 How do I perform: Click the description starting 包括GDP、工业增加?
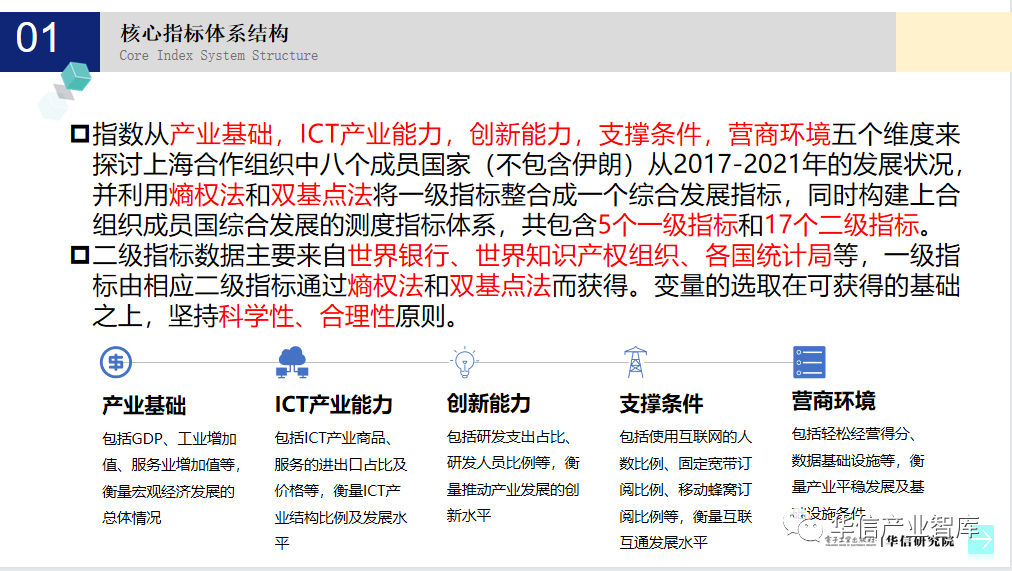pyautogui.click(x=171, y=478)
